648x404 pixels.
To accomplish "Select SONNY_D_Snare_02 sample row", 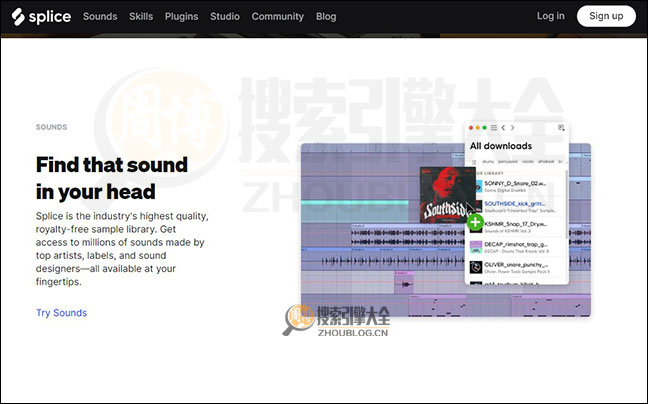I will tap(517, 186).
